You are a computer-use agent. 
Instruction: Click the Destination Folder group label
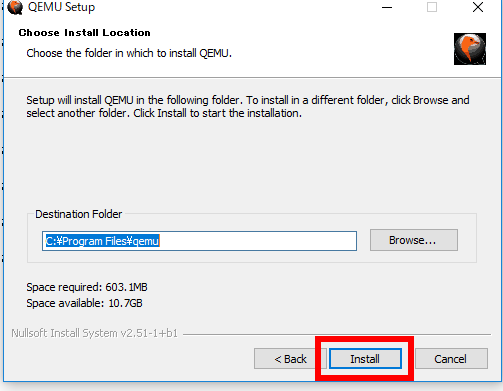[79, 214]
